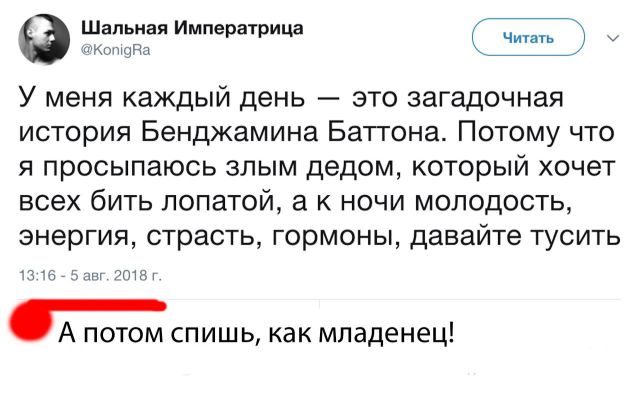The width and height of the screenshot is (640, 411).
Task: Click the word младенец in the reply
Action: pyautogui.click(x=385, y=335)
